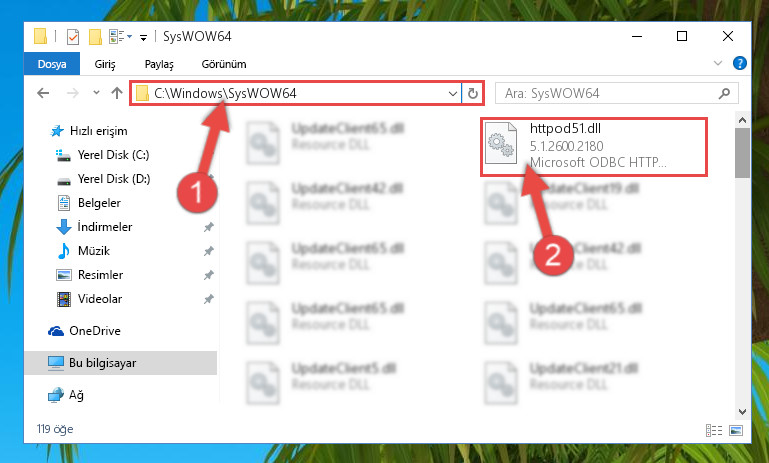This screenshot has height=463, width=769.
Task: Switch to the Görünüm ribbon tab
Action: (224, 64)
